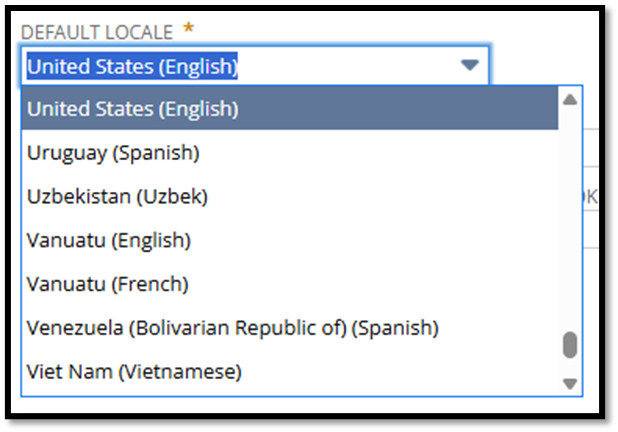Screen dimensions: 618x432
Task: Click empty row space right of Viet Nam option
Action: point(398,371)
